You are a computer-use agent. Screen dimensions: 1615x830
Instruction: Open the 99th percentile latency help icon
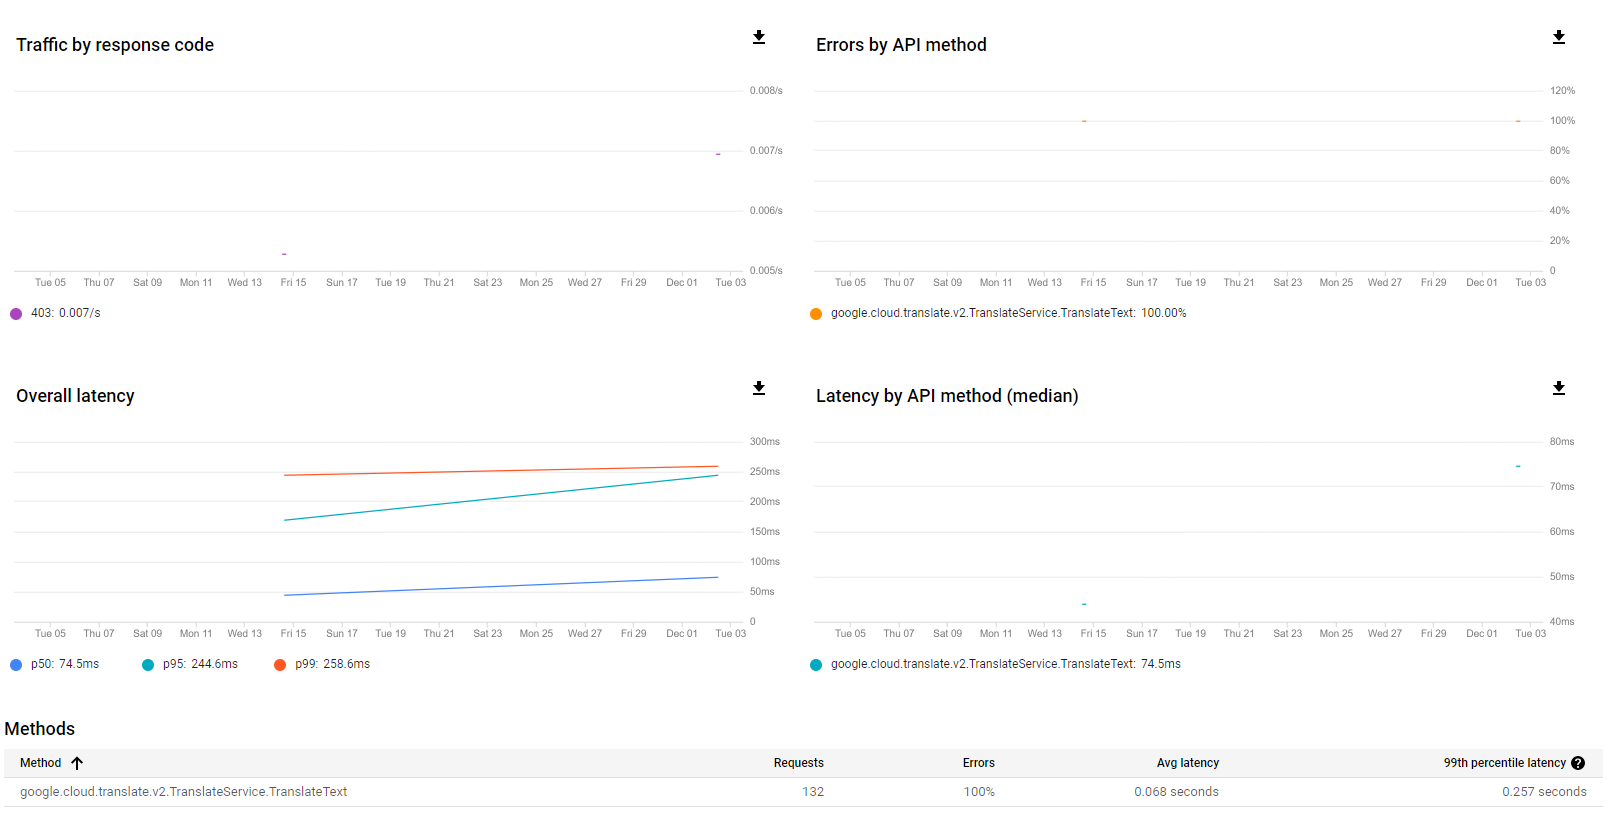point(1578,763)
